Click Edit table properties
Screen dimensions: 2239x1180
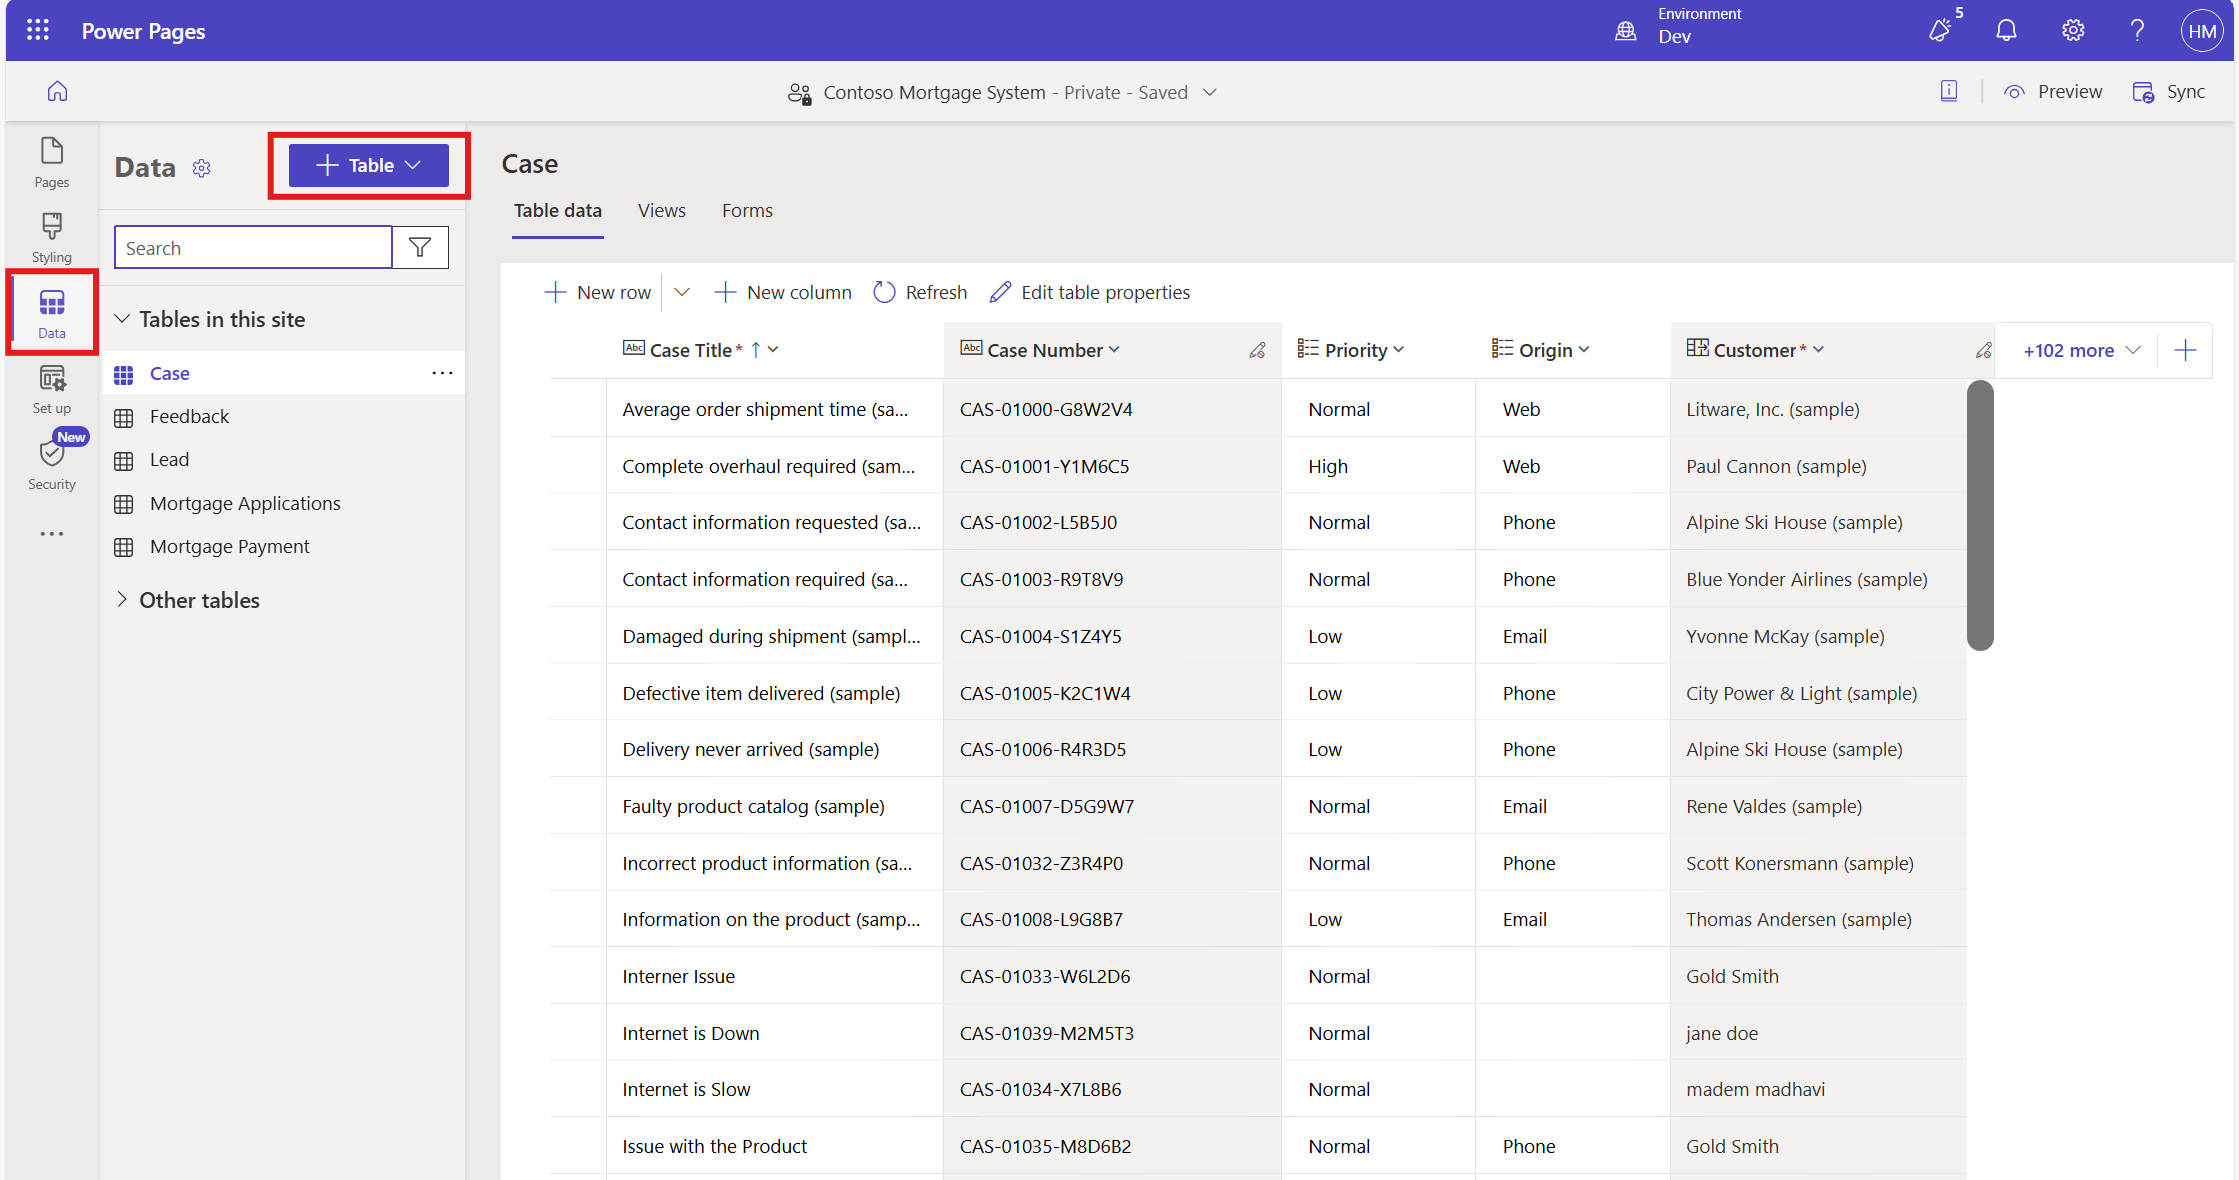[1090, 292]
